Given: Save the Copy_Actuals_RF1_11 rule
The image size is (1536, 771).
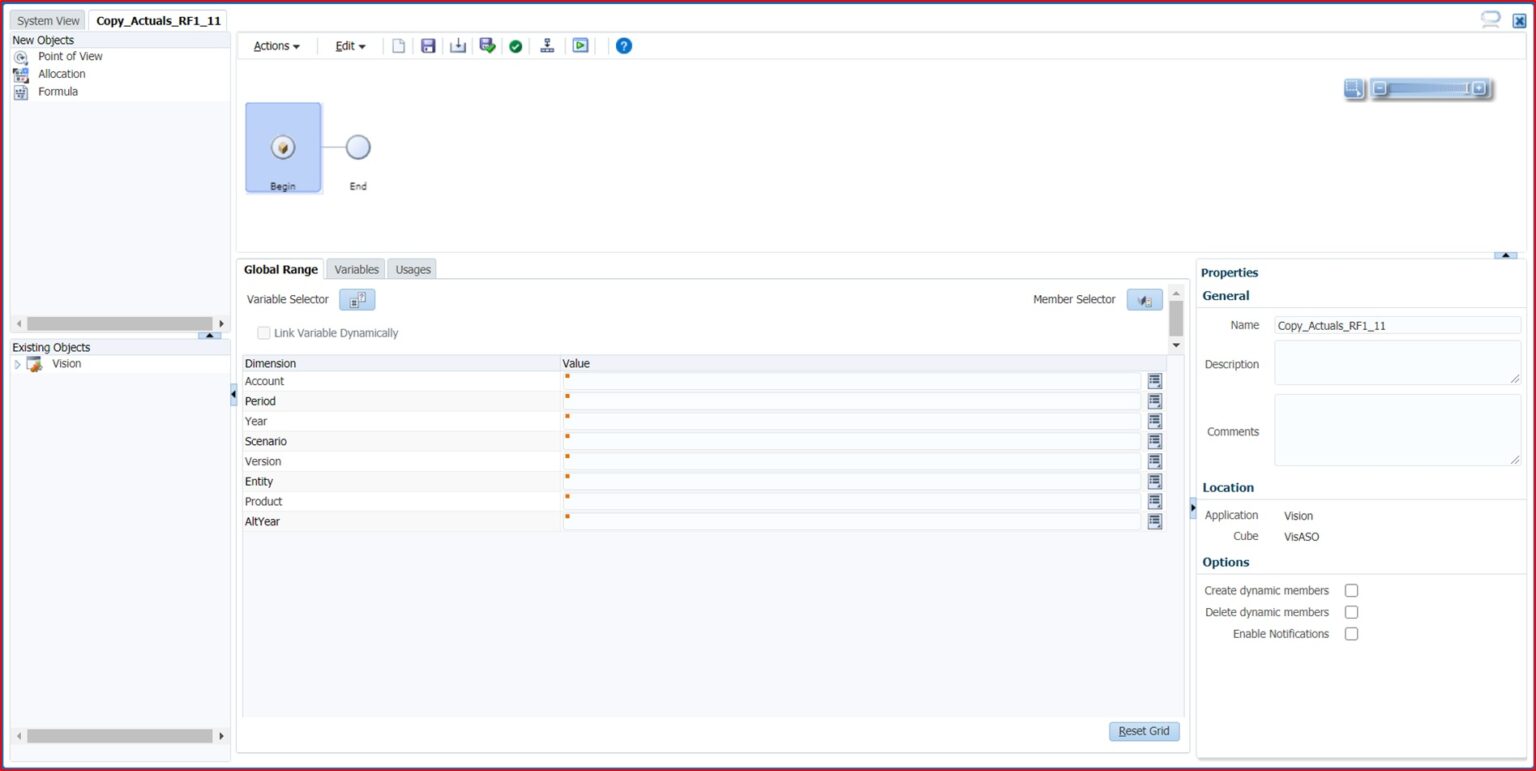Looking at the screenshot, I should (x=428, y=45).
